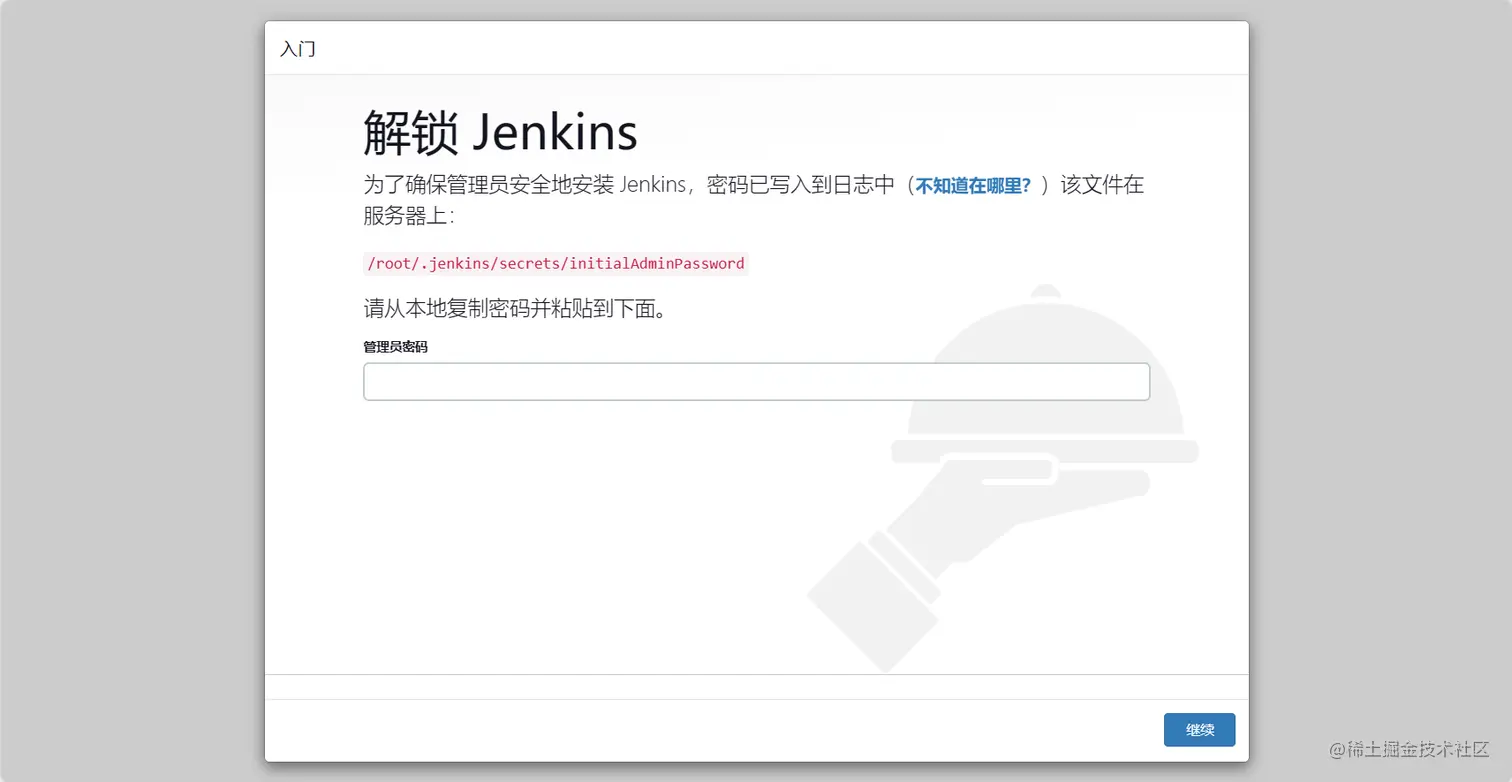Click the 管理员密码 input field
This screenshot has width=1512, height=782.
click(756, 382)
